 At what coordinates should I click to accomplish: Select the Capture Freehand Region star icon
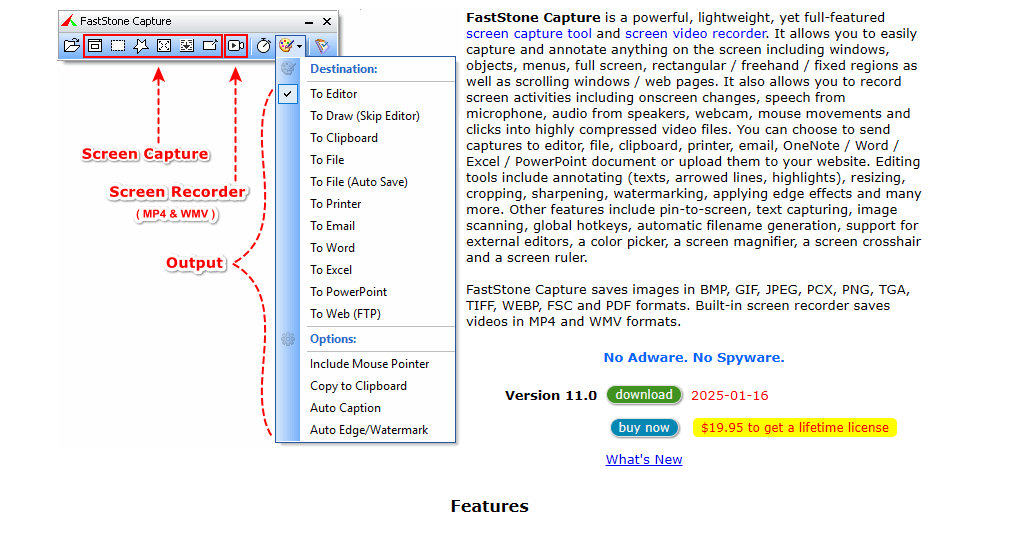(x=141, y=46)
